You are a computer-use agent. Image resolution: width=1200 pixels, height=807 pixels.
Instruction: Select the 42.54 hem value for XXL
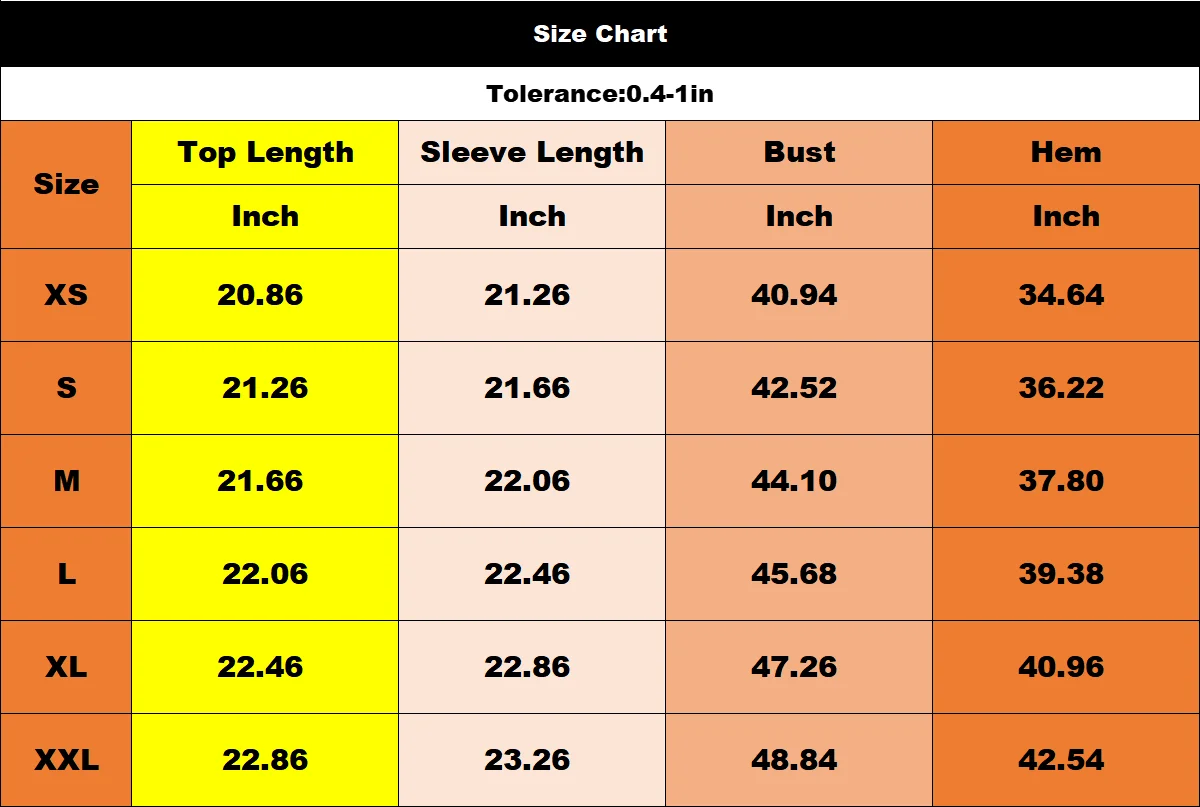(1066, 760)
